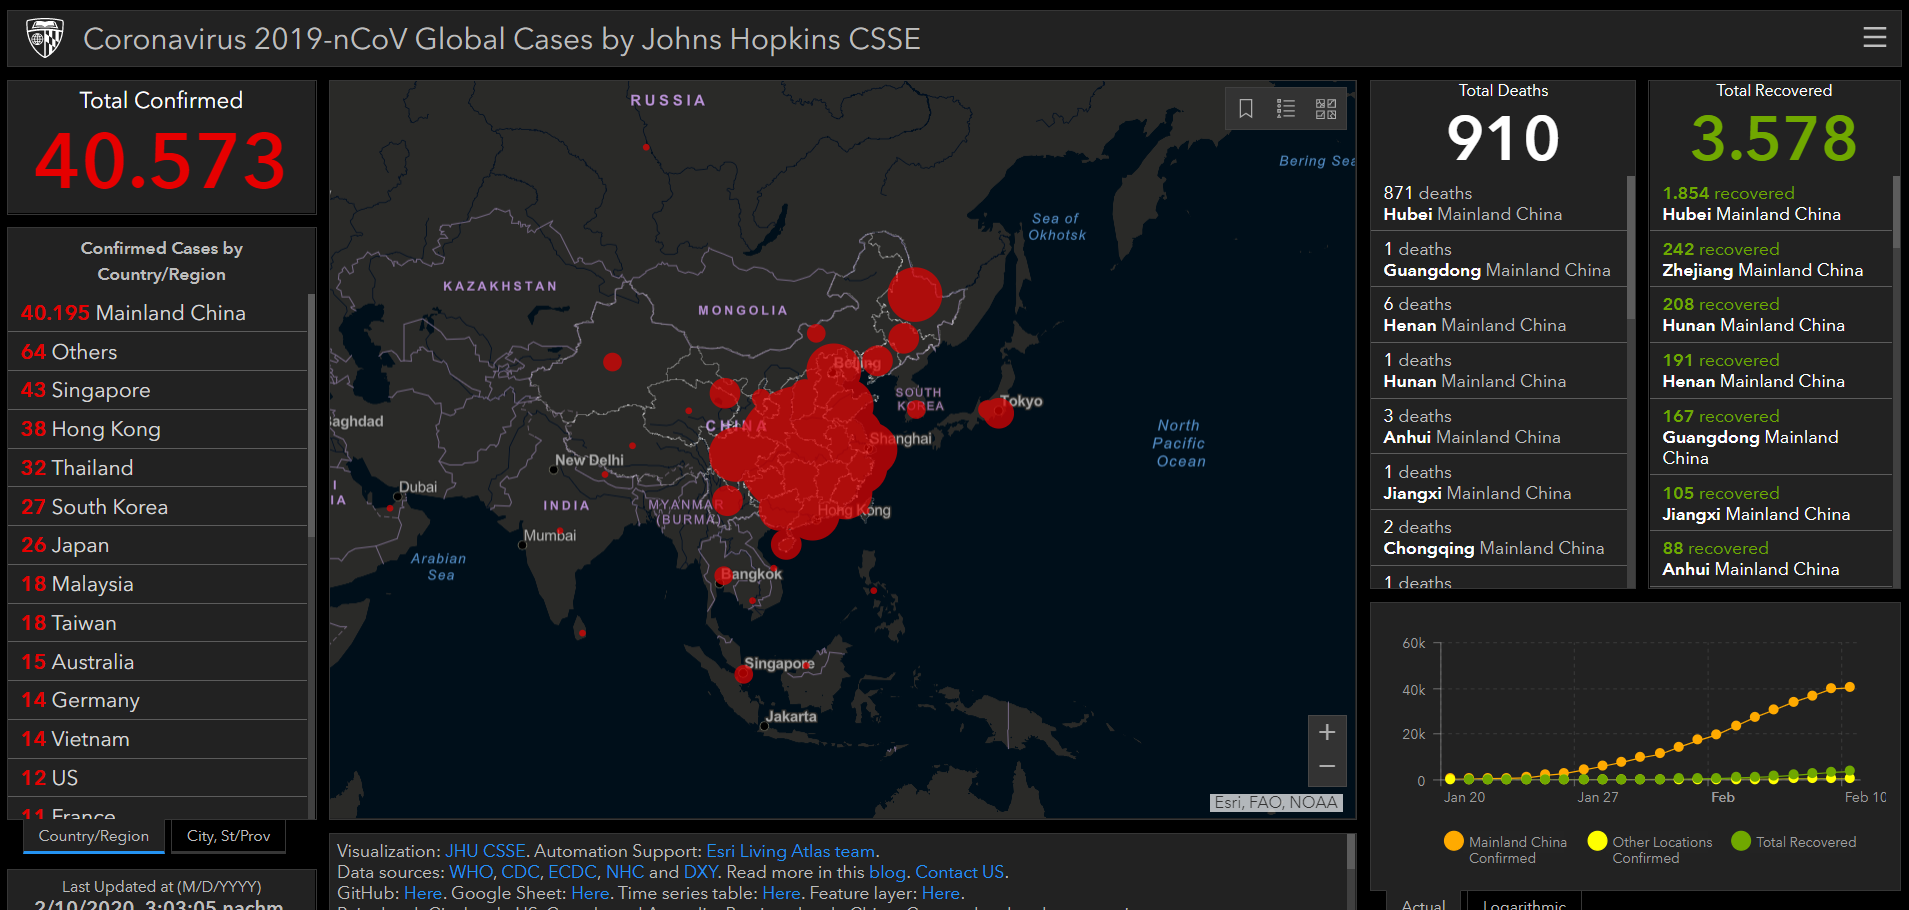Viewport: 1909px width, 910px height.
Task: Switch to Country/Region tab
Action: (94, 836)
